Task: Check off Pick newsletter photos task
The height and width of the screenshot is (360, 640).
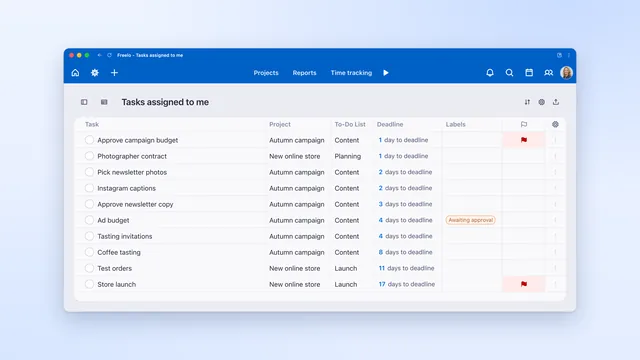Action: coord(89,172)
